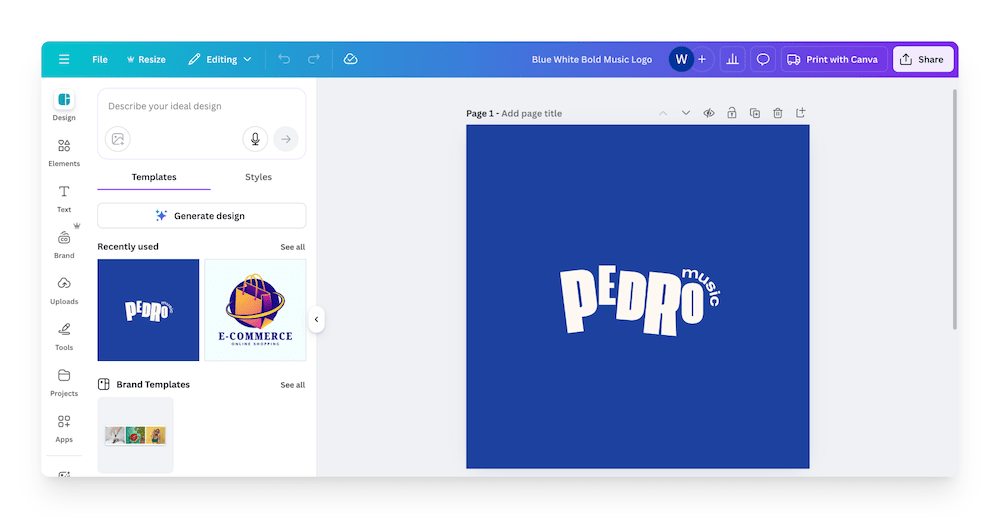Duplicate the page
This screenshot has height=518, width=1000.
pyautogui.click(x=754, y=113)
